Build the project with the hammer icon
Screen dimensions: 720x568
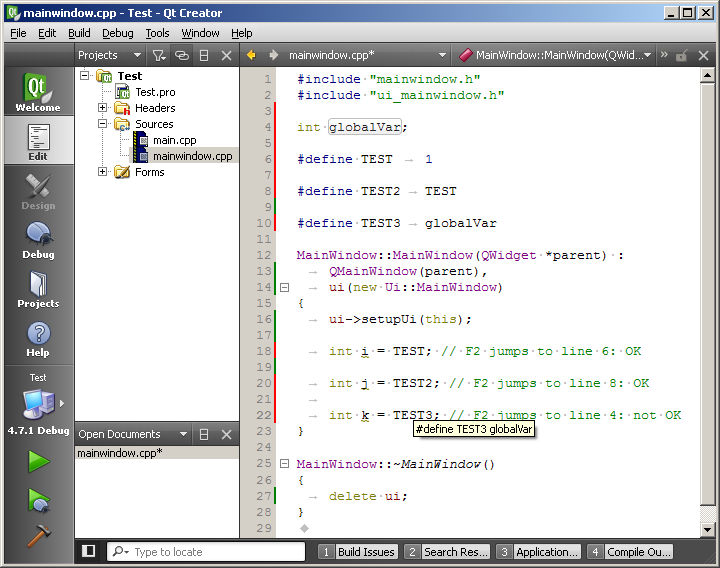tap(38, 535)
